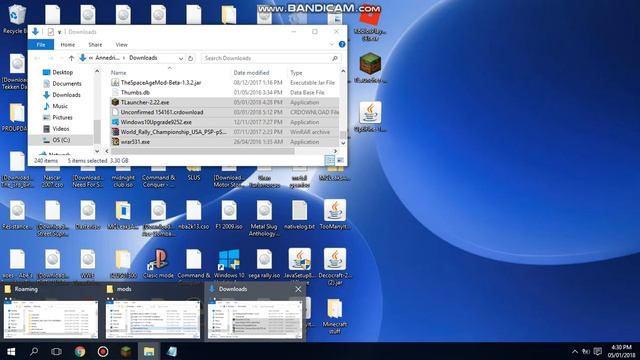Image resolution: width=640 pixels, height=360 pixels.
Task: Open Bandicam recorder from the taskbar
Action: (x=103, y=351)
